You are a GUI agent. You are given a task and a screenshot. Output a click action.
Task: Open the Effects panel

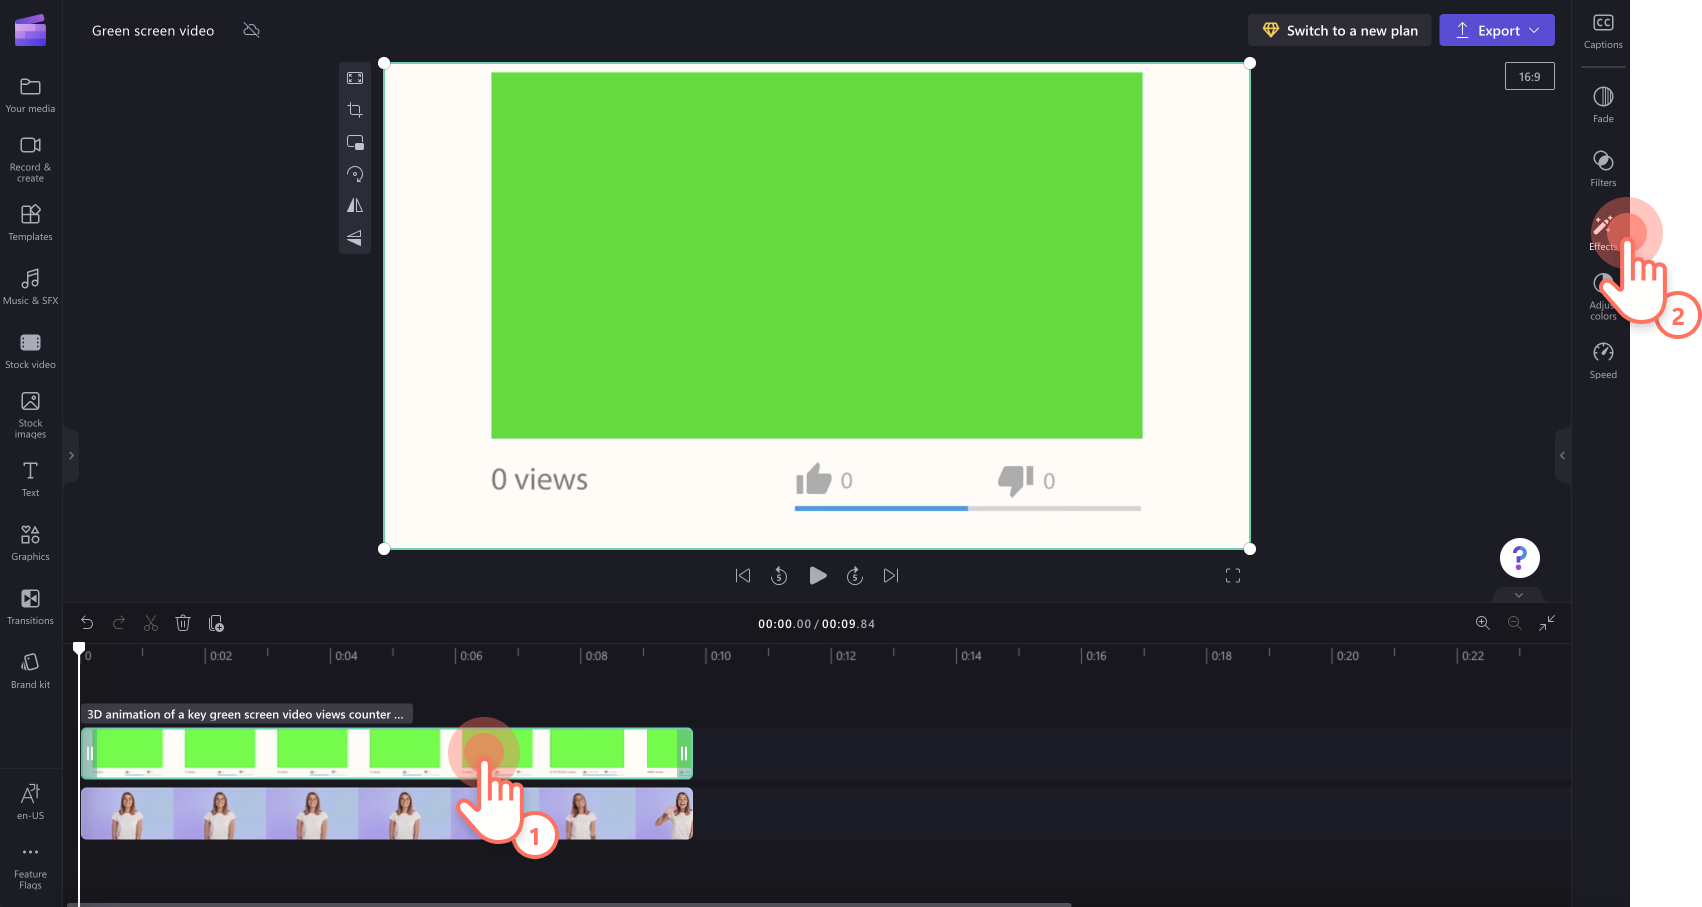click(1602, 230)
